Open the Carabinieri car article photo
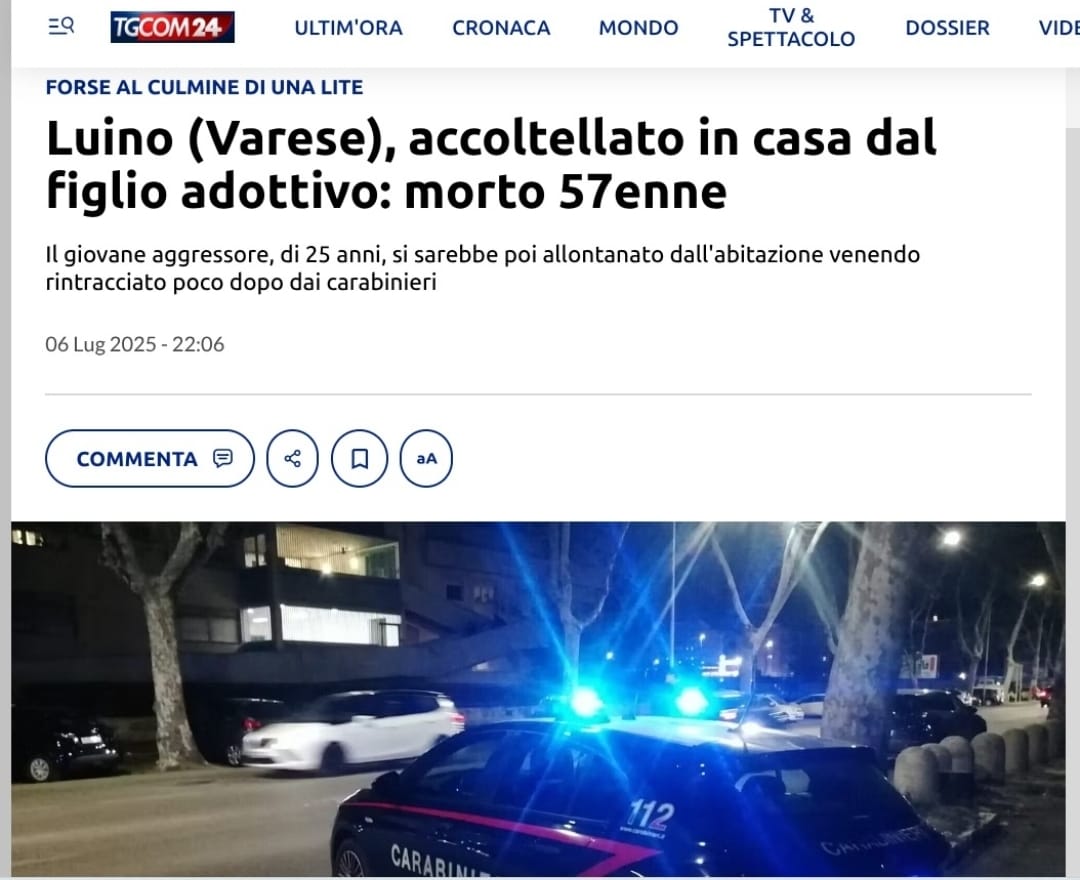This screenshot has width=1080, height=880. (x=538, y=699)
